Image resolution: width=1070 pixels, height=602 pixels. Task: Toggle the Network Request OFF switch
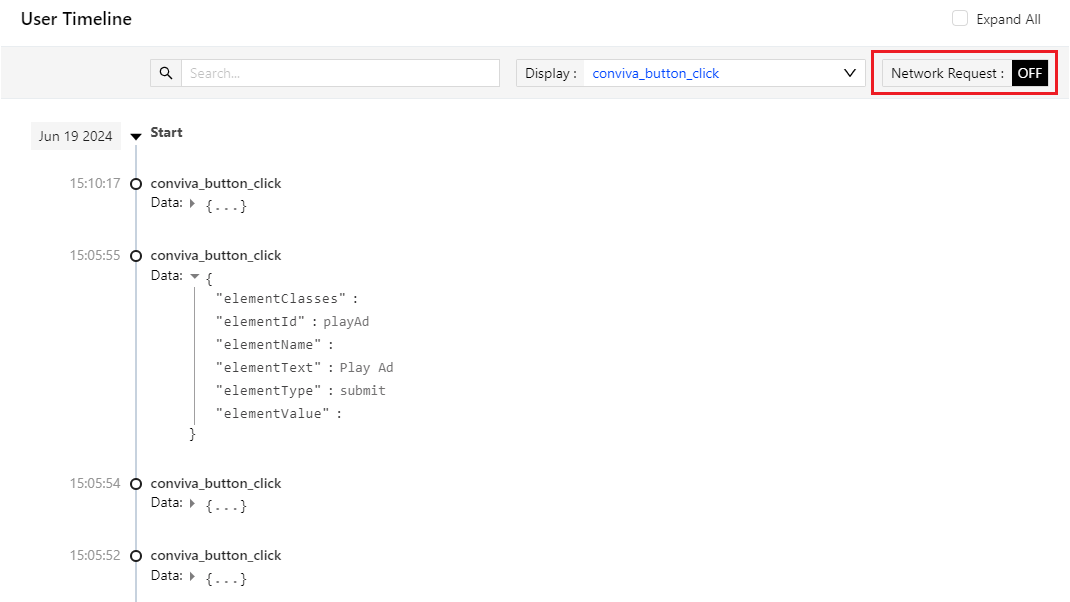point(1029,73)
